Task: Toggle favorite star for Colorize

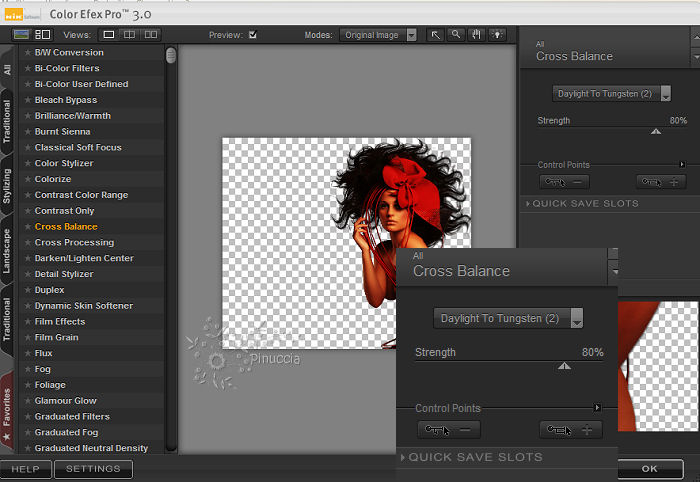Action: coord(28,179)
